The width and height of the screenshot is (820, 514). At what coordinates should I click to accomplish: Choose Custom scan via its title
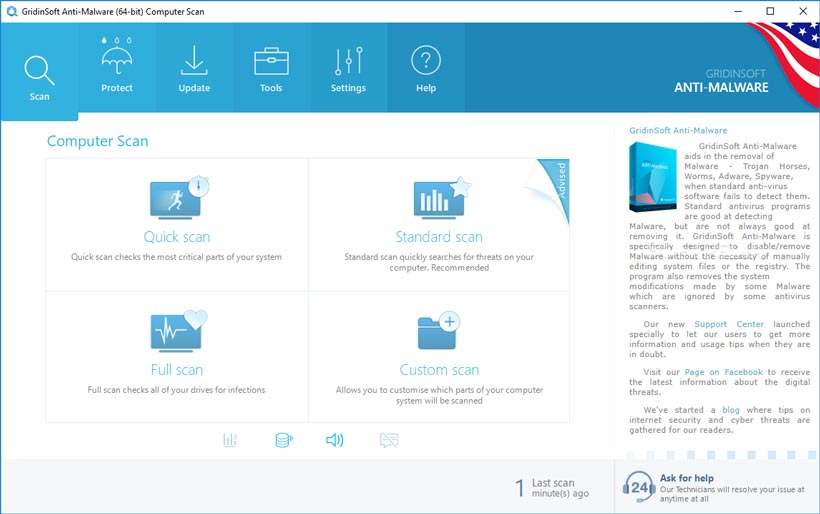(439, 370)
